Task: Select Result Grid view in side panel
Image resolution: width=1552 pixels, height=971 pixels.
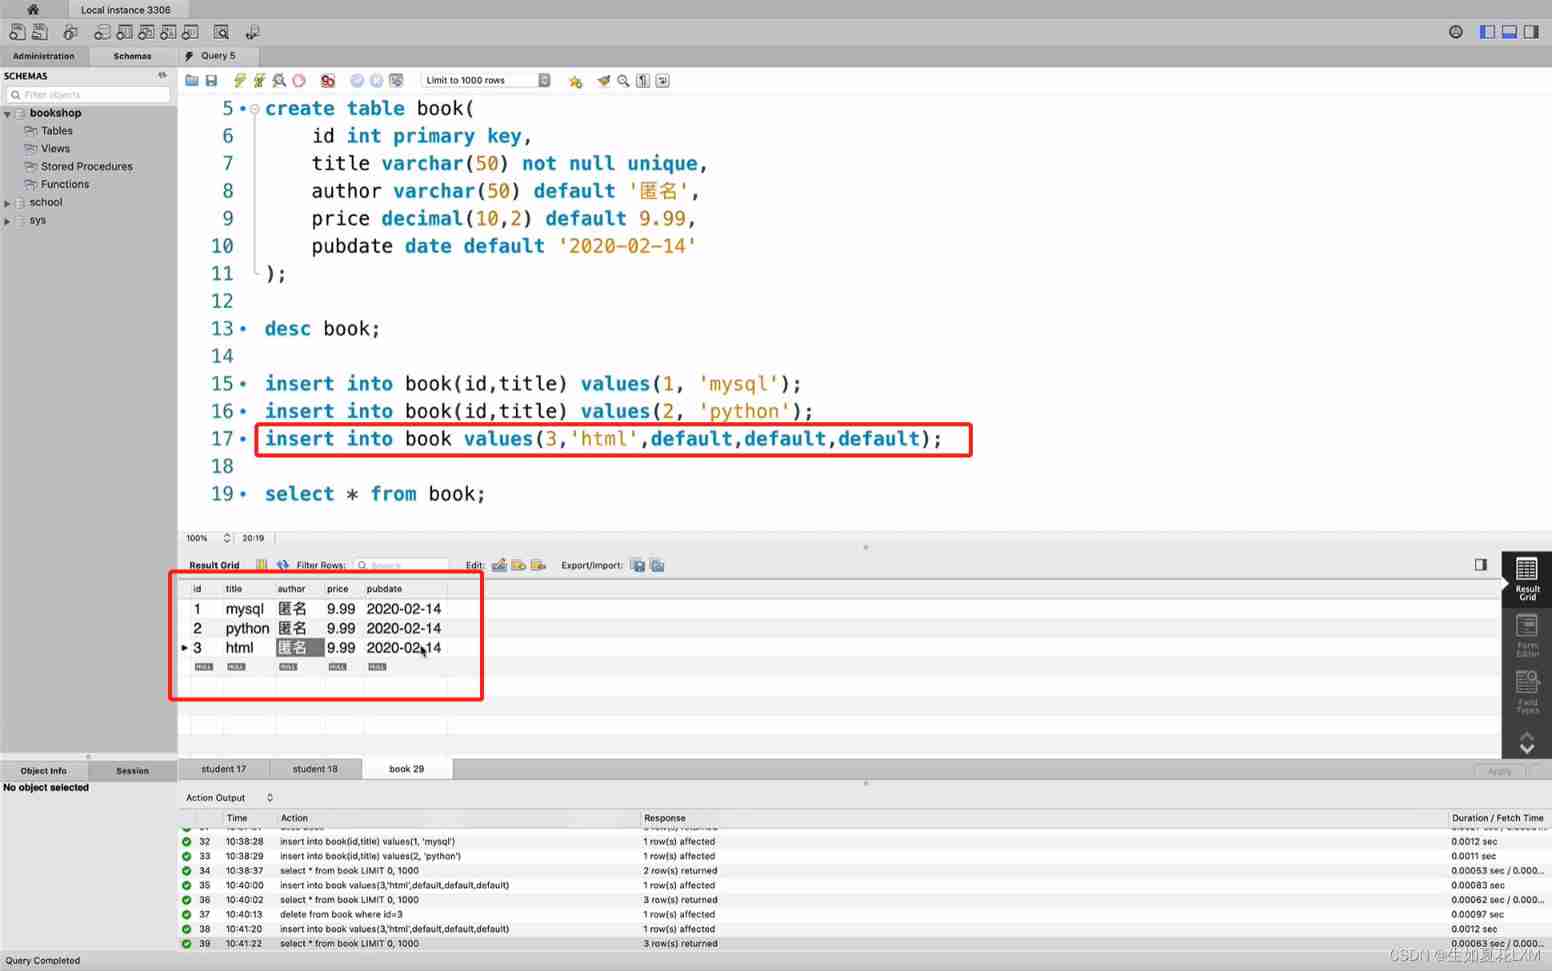Action: (x=1527, y=579)
